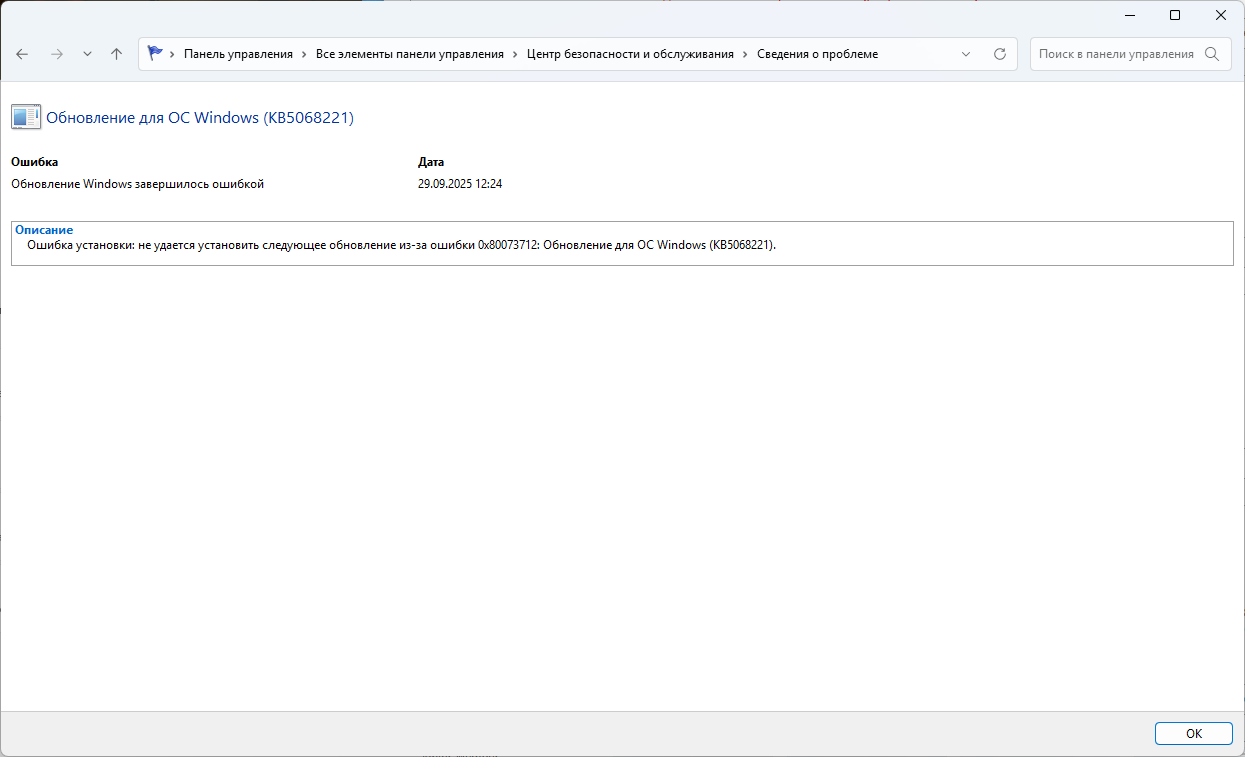
Task: Open the address bar history dropdown
Action: 966,54
